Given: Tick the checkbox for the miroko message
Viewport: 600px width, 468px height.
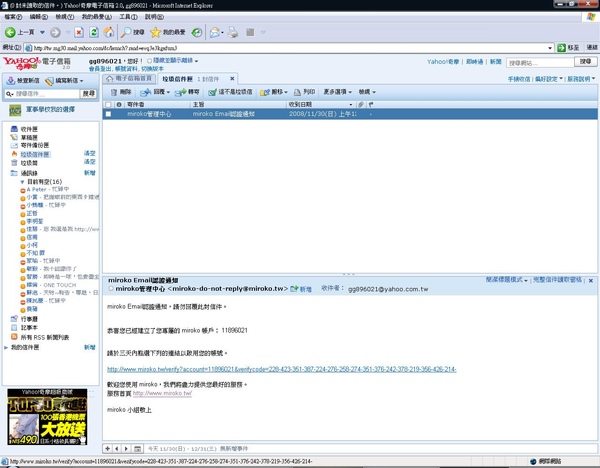Looking at the screenshot, I should click(109, 114).
